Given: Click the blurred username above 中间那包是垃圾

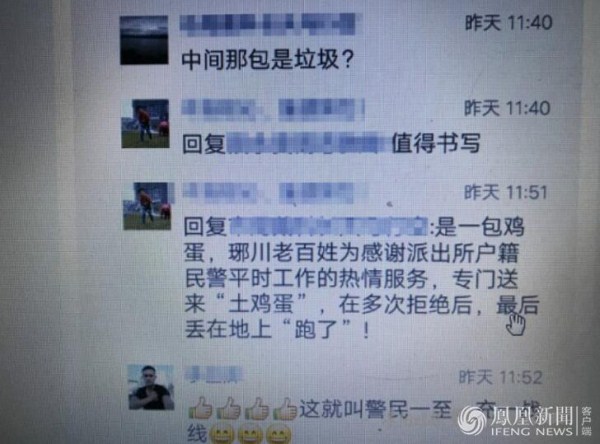Looking at the screenshot, I should coord(269,24).
